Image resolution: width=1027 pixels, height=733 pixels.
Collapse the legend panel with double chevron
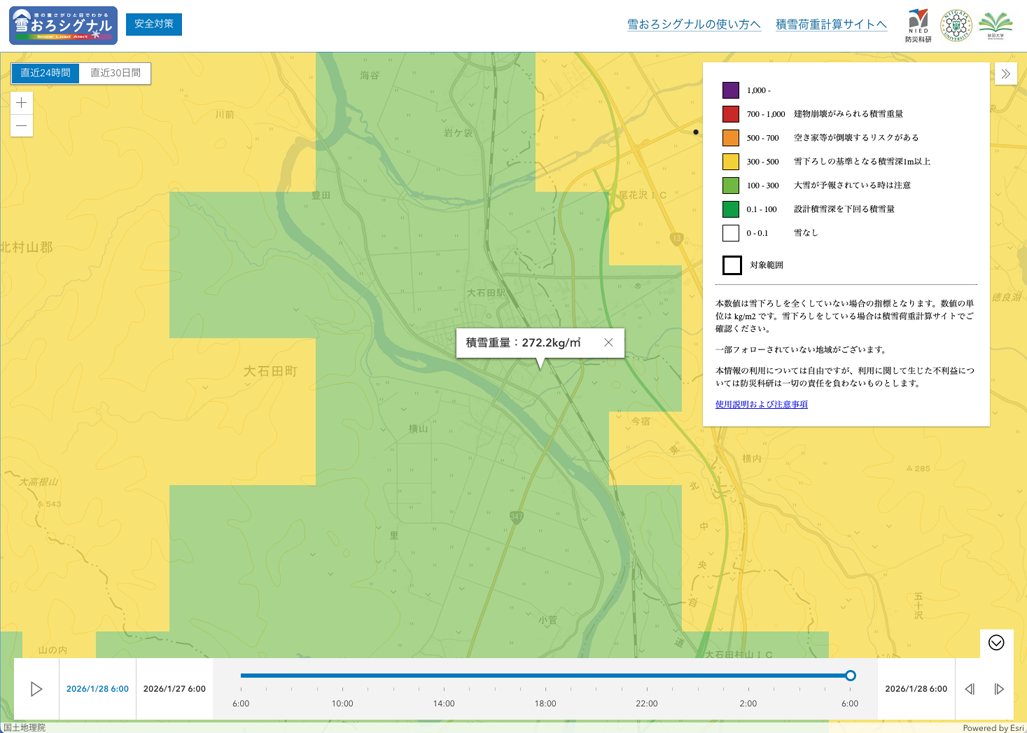pyautogui.click(x=1006, y=74)
